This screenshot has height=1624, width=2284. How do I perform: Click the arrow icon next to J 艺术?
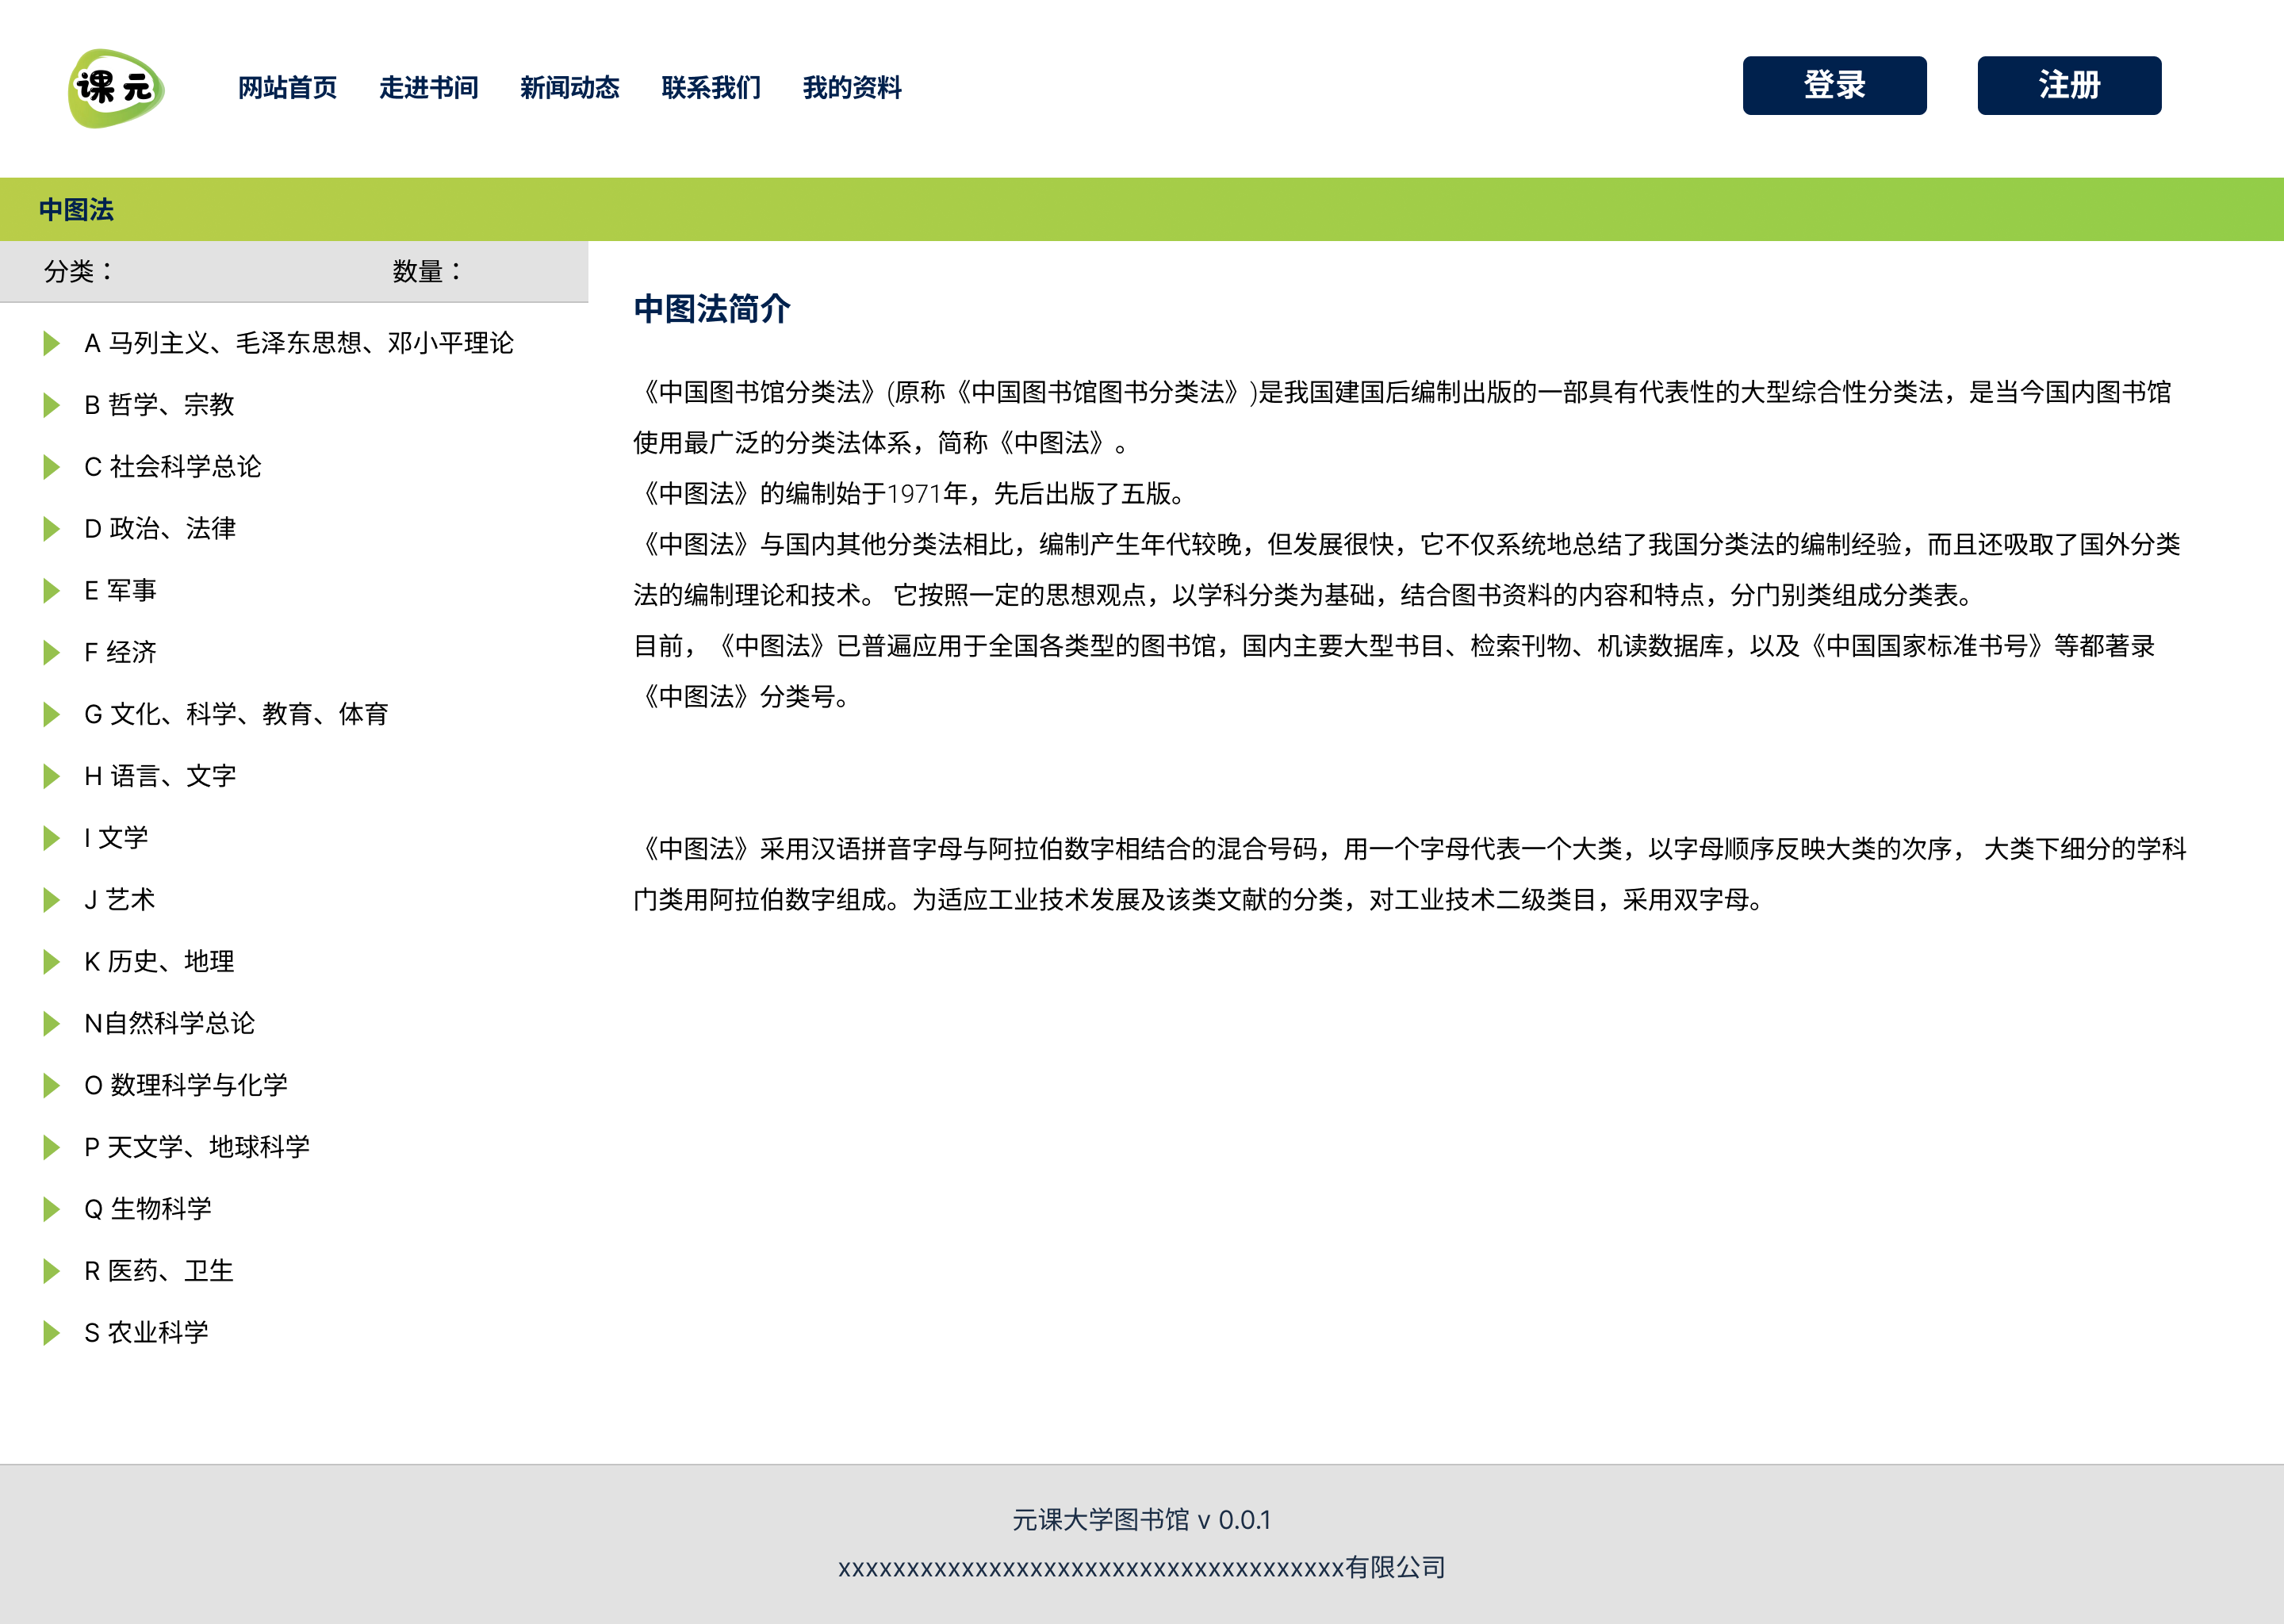[x=51, y=900]
